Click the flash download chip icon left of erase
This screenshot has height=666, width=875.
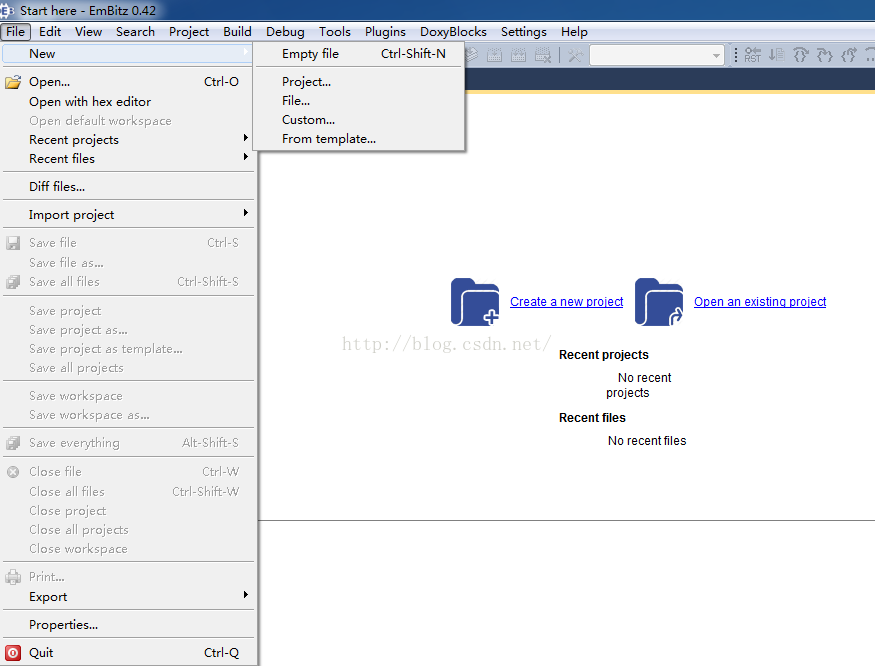(x=518, y=55)
